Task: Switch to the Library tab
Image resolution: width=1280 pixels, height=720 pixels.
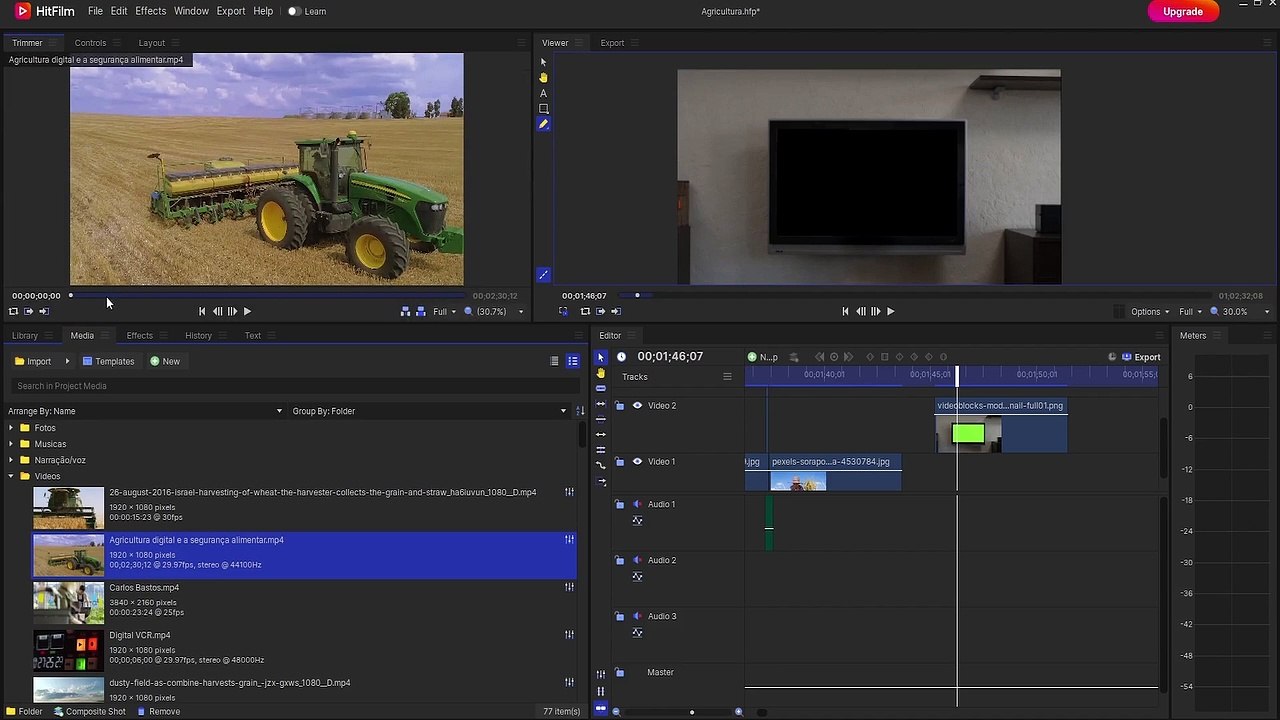Action: (x=25, y=336)
